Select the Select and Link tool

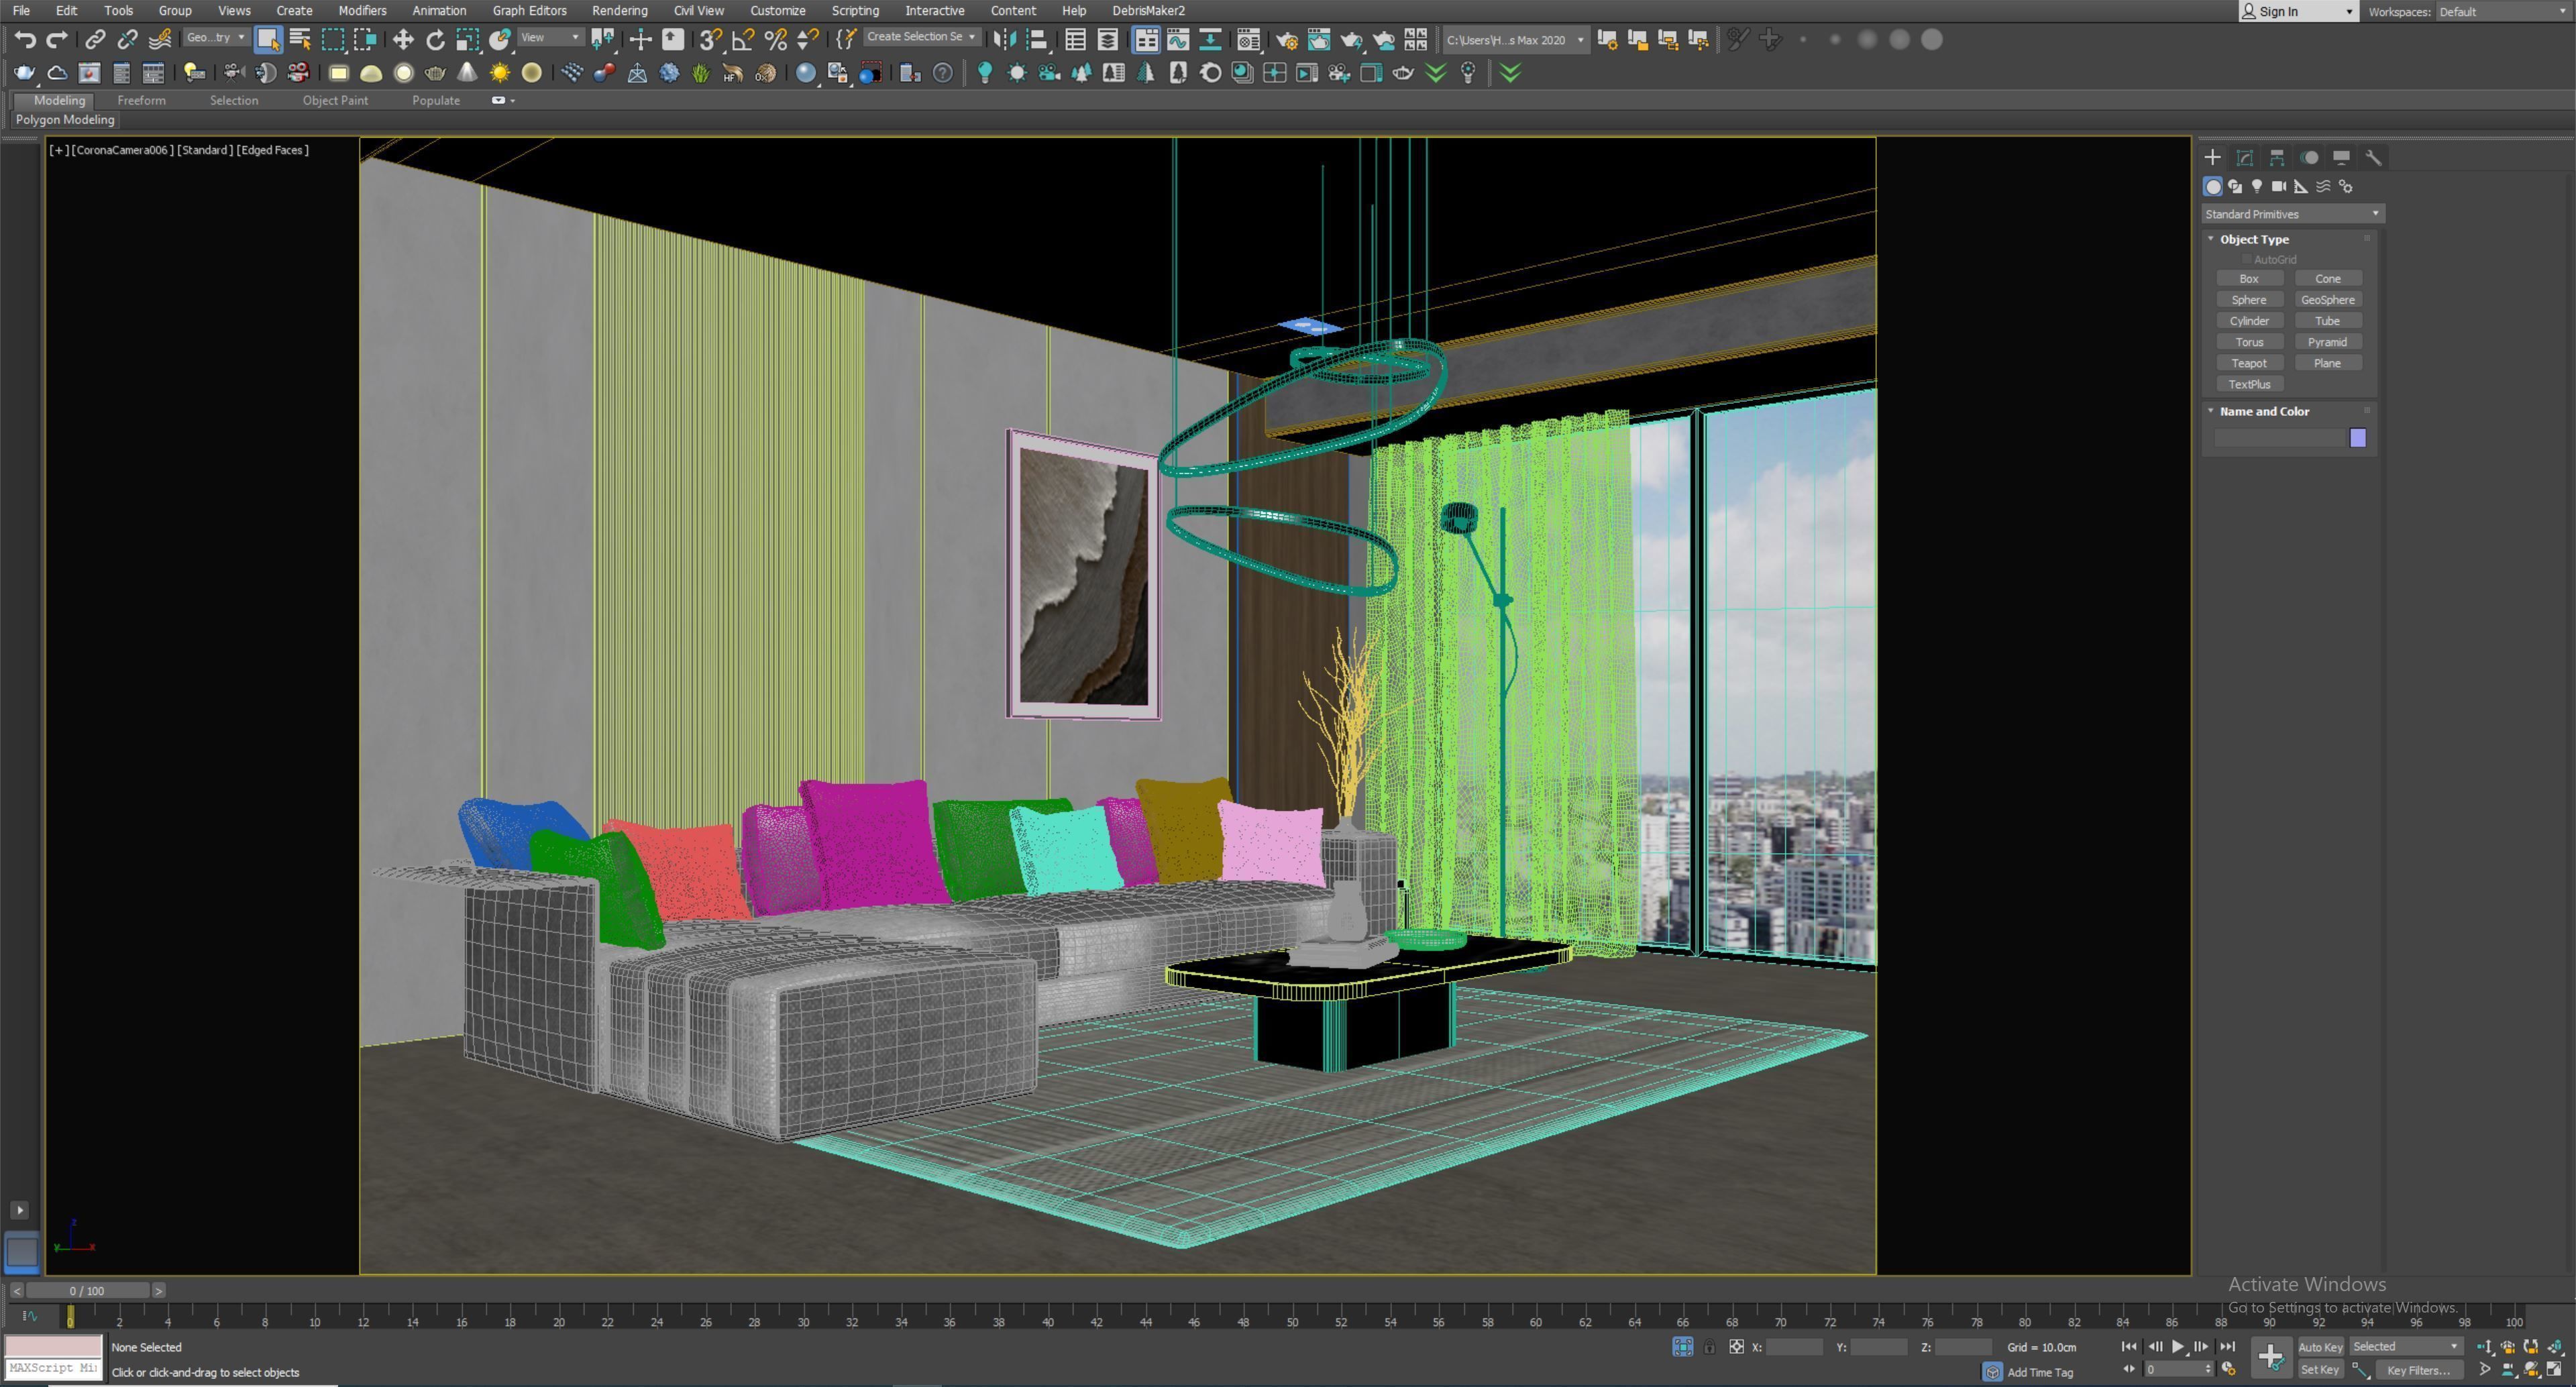click(95, 39)
